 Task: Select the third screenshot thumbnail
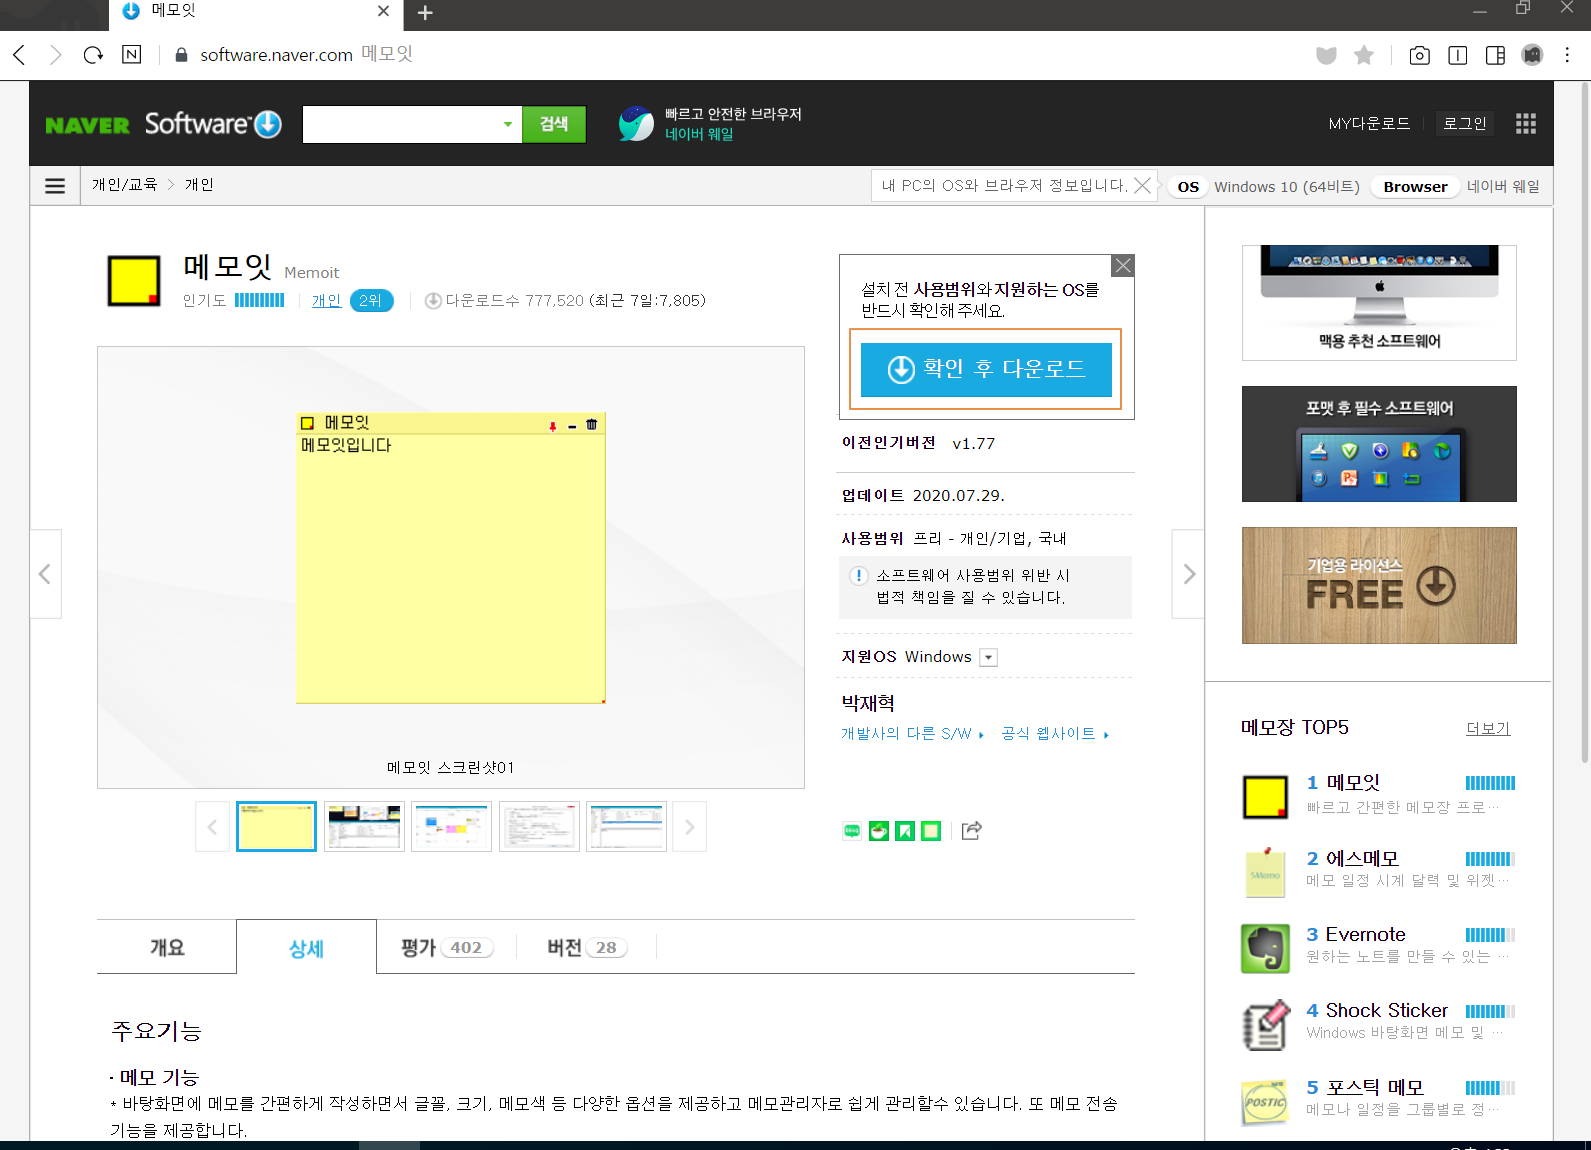(451, 827)
